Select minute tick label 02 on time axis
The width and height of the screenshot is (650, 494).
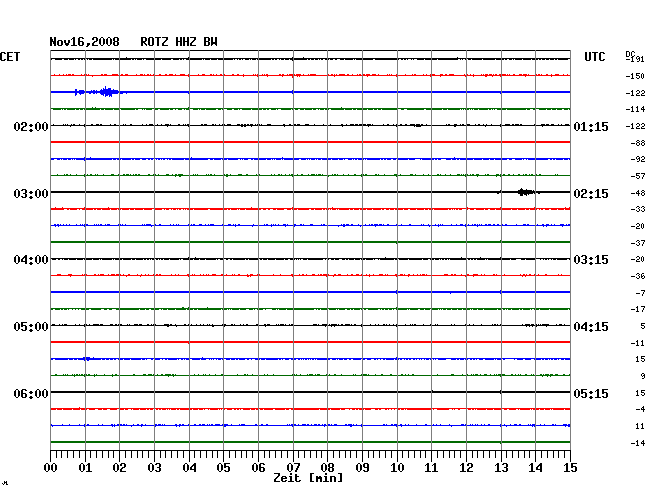(x=119, y=467)
